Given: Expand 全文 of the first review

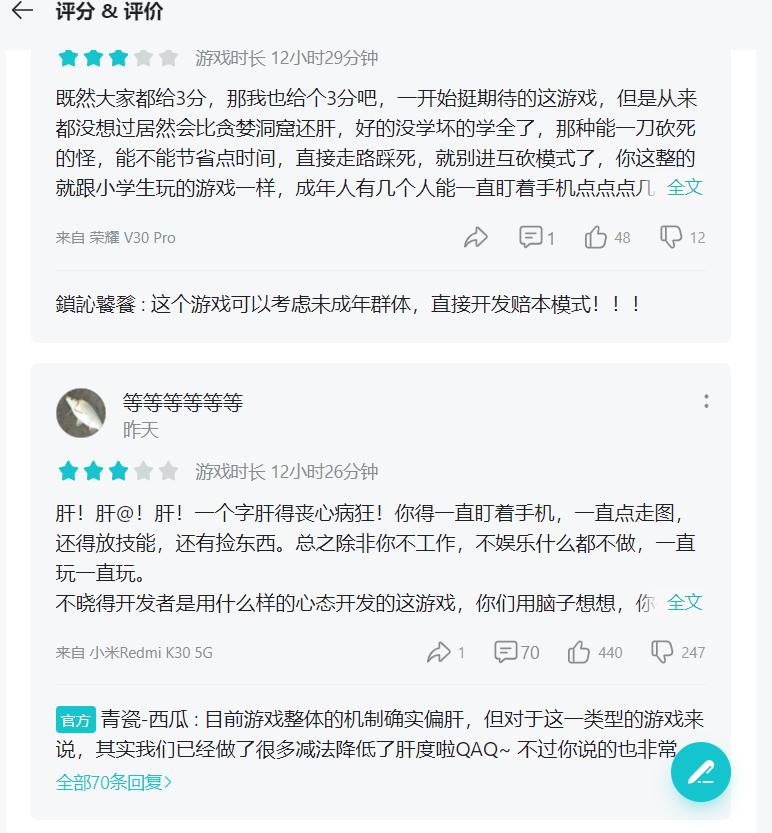Looking at the screenshot, I should (684, 187).
